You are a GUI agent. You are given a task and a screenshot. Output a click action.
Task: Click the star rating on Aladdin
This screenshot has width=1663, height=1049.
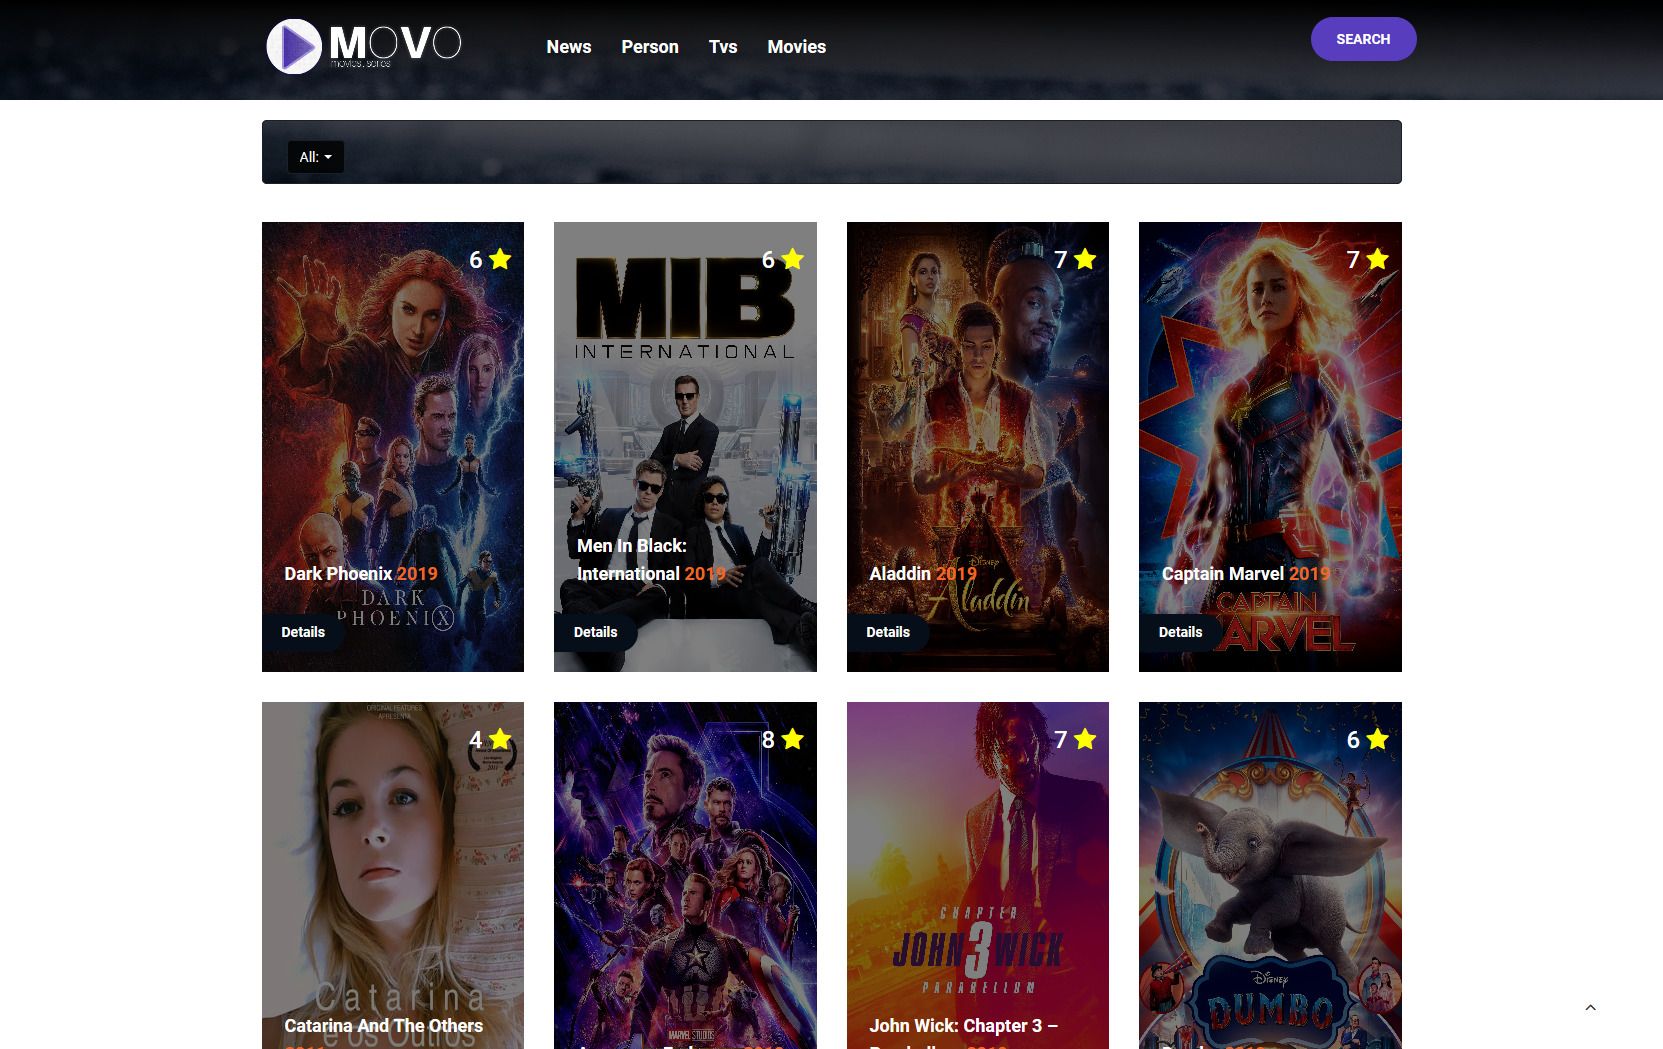1085,259
